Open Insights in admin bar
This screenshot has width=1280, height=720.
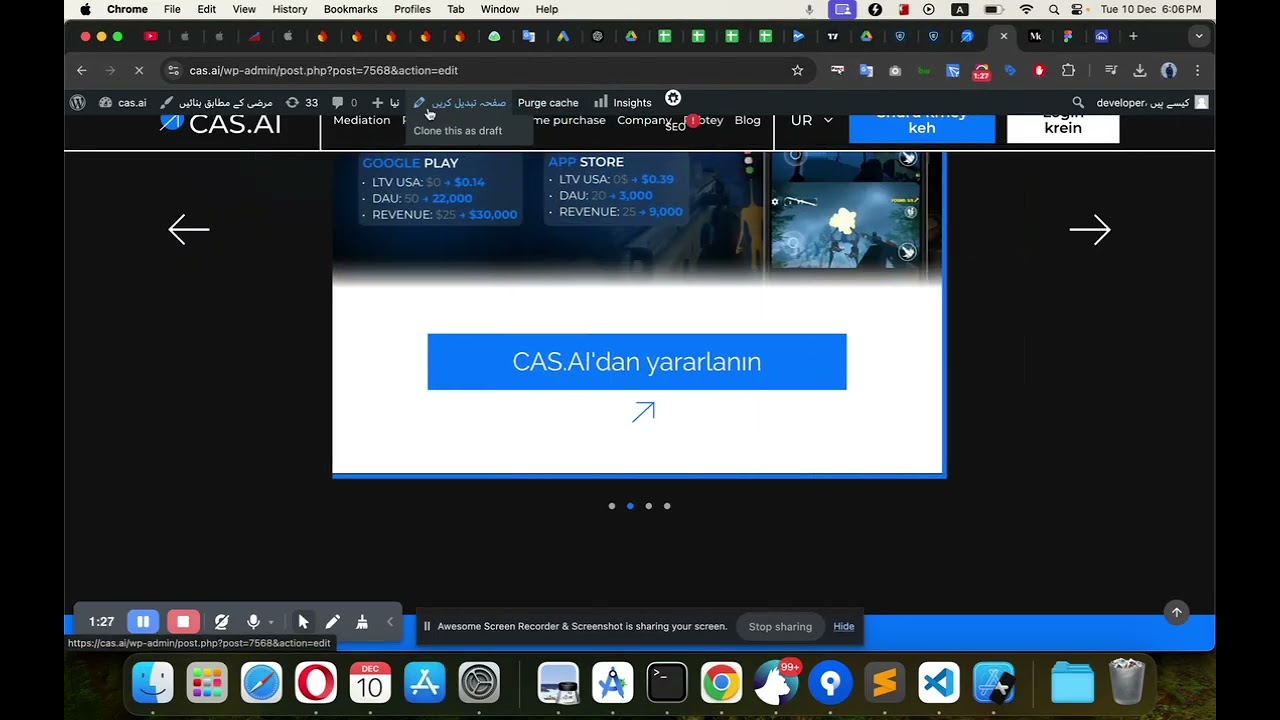click(623, 102)
